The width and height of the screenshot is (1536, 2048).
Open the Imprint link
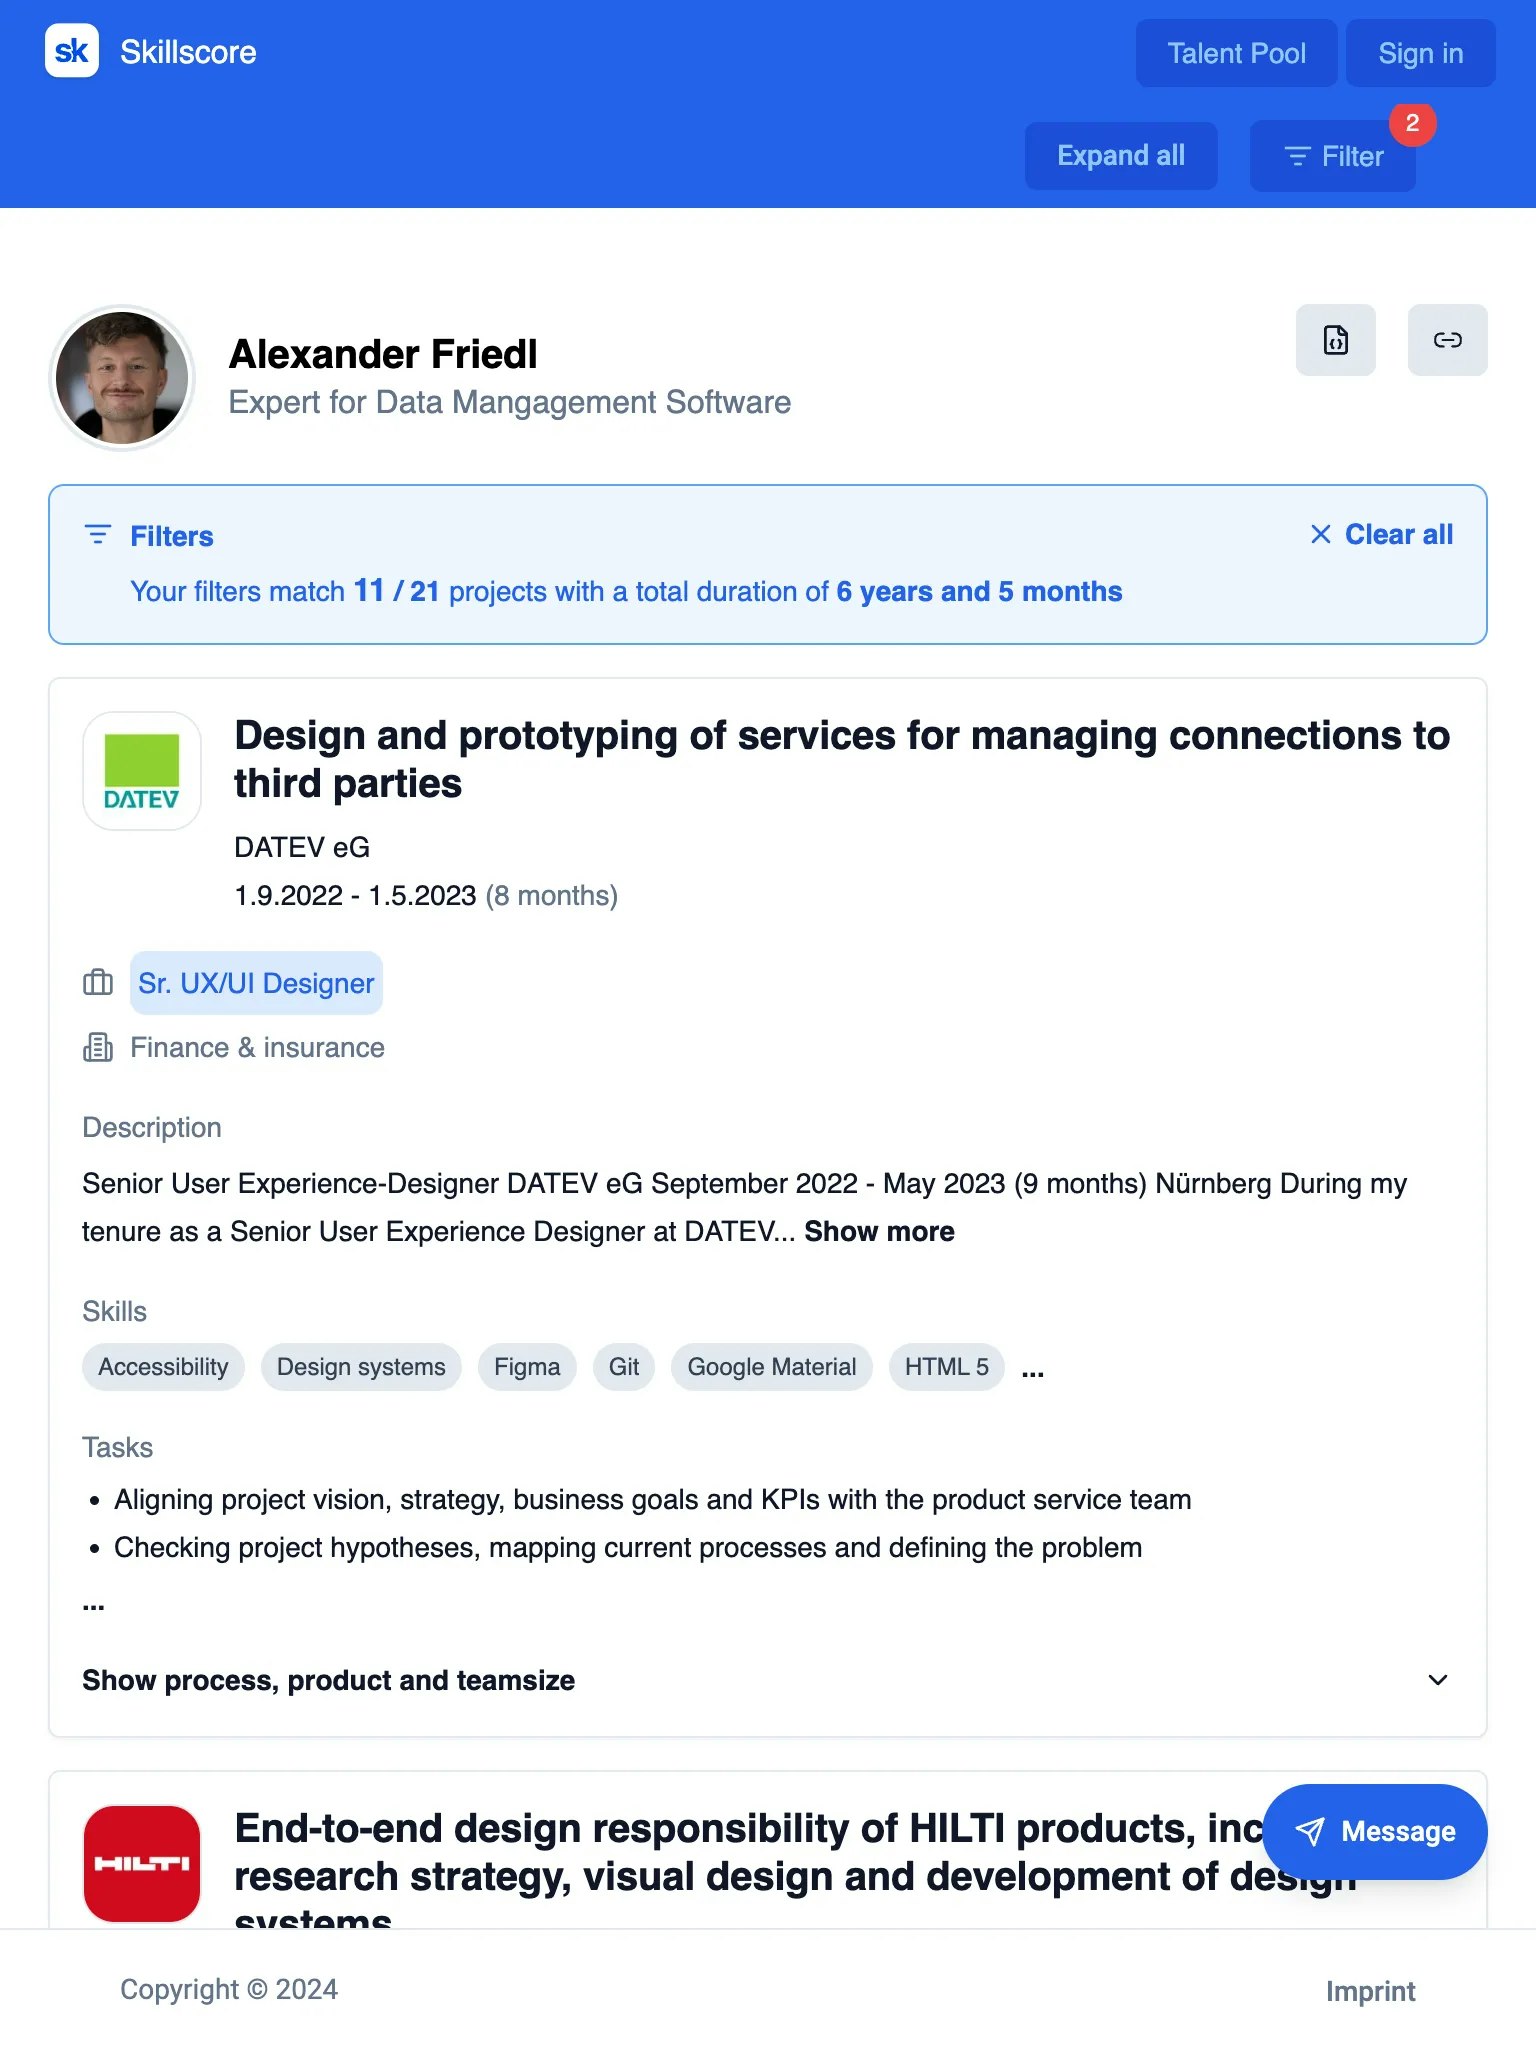[x=1370, y=1991]
